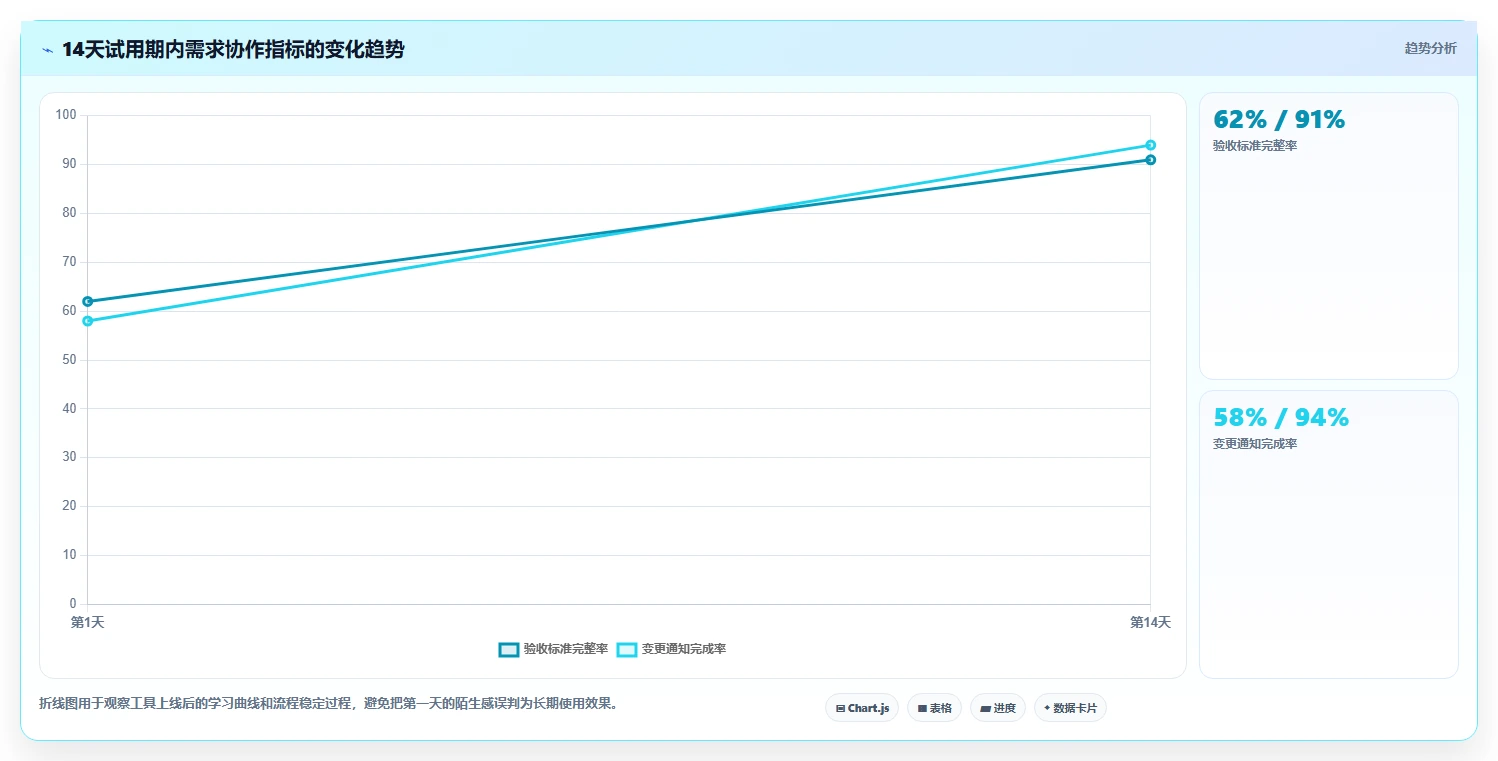Click the 变更通知完成率 card caption

click(1255, 444)
